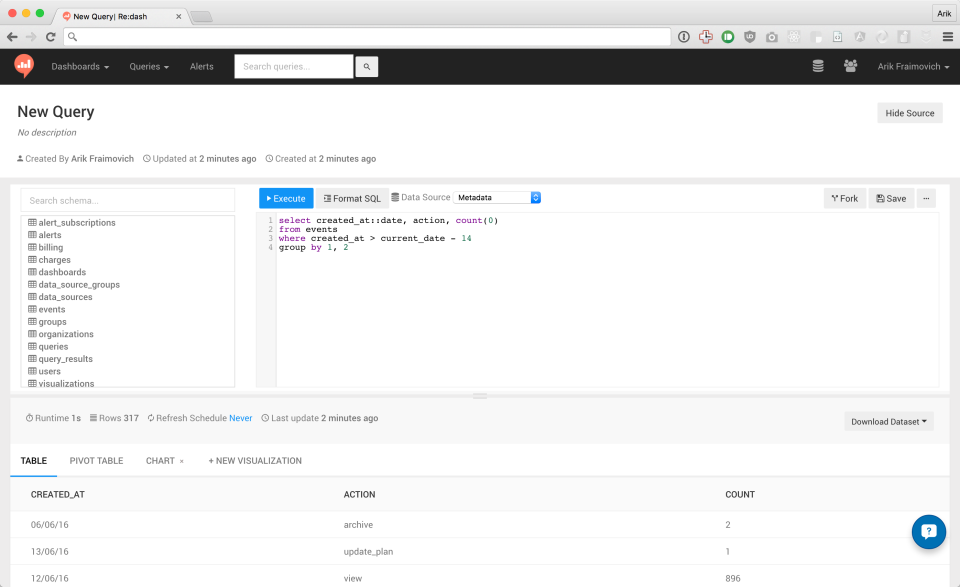Click the Format SQL toolbar button
Screen dimensions: 960x587
pyautogui.click(x=352, y=198)
